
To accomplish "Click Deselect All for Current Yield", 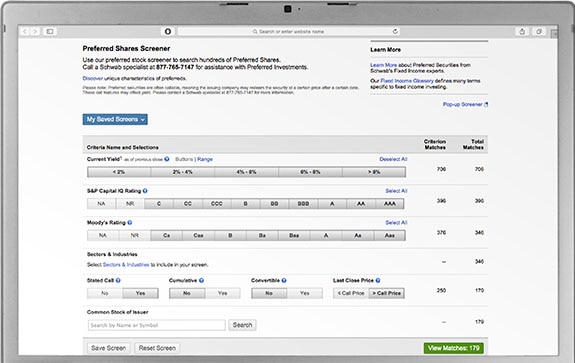I will (x=393, y=159).
